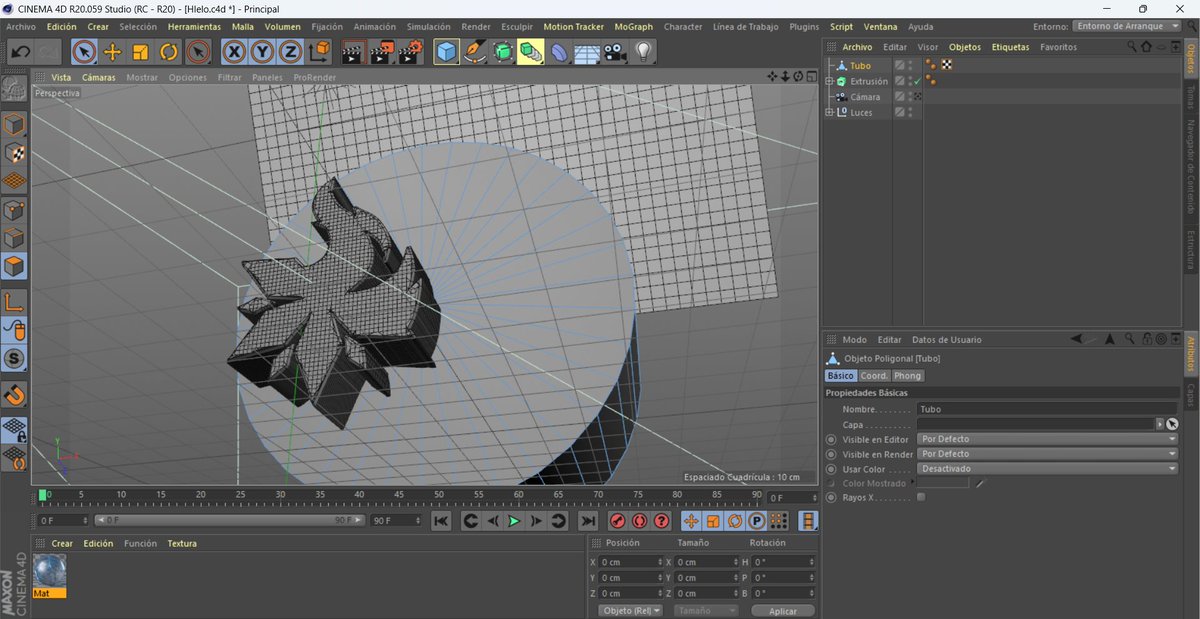Open the spline Pen tool
This screenshot has height=619, width=1200.
[x=475, y=51]
